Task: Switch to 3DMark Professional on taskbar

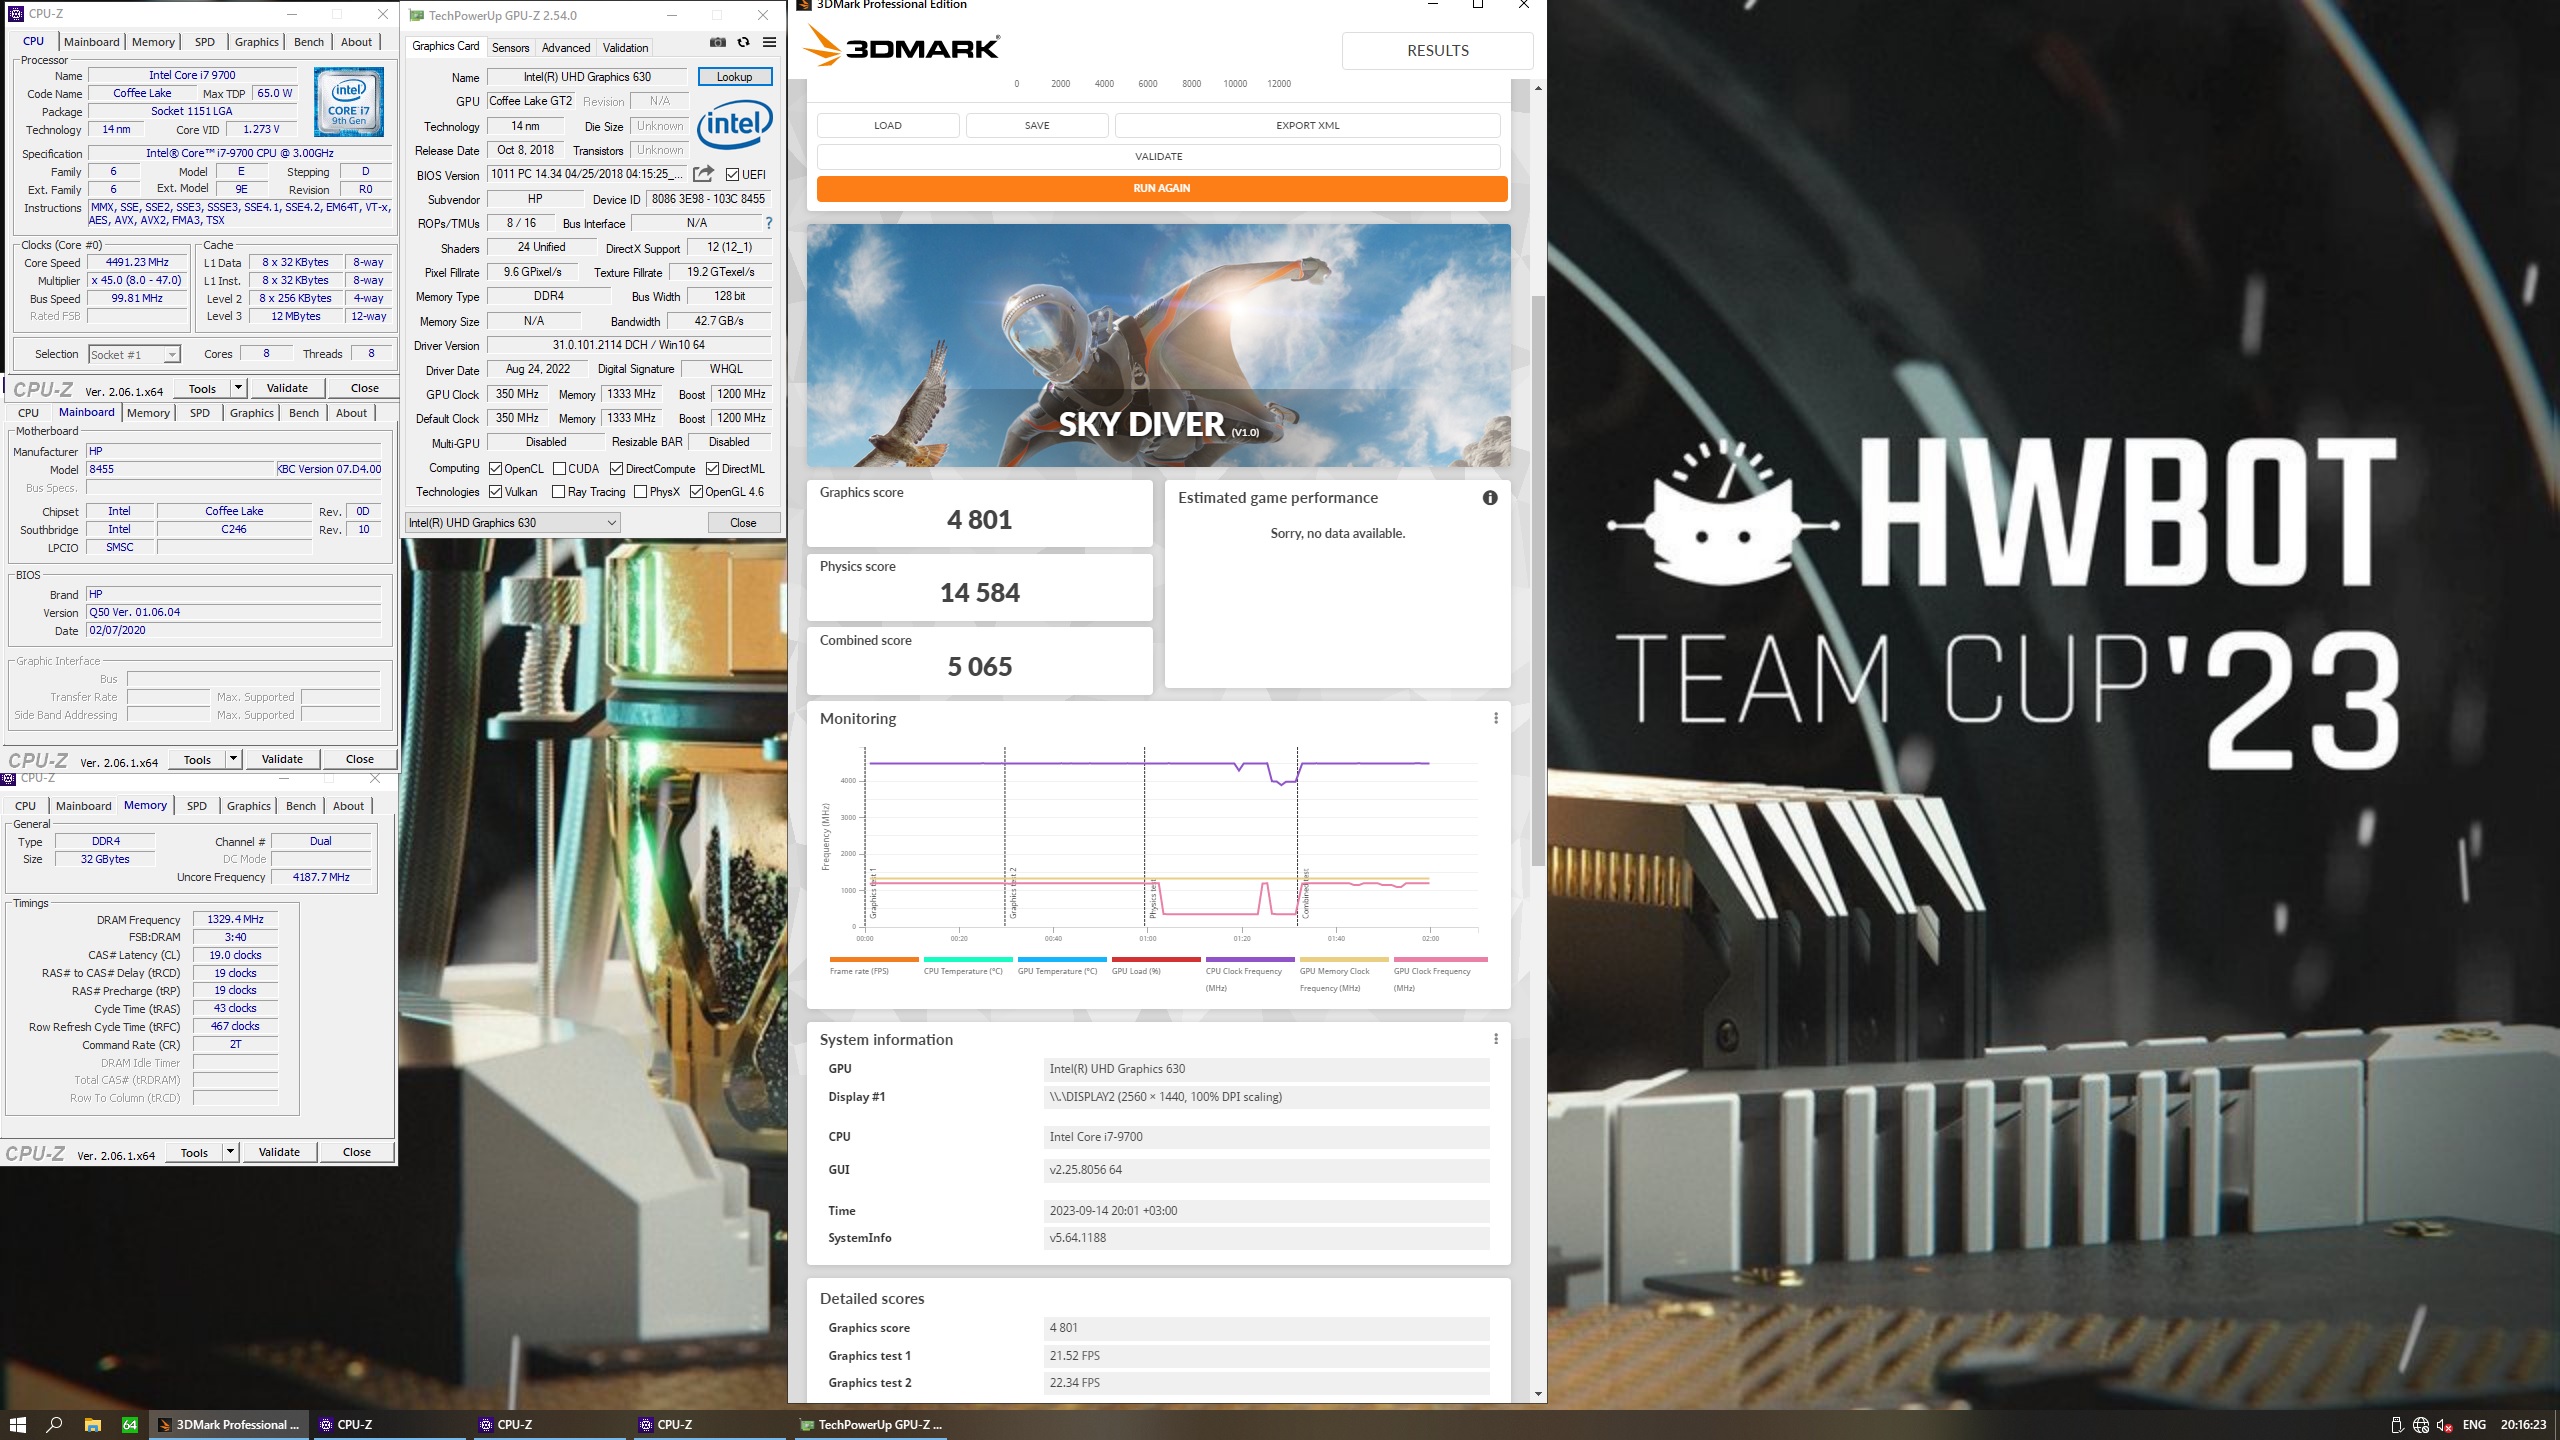Action: 229,1425
